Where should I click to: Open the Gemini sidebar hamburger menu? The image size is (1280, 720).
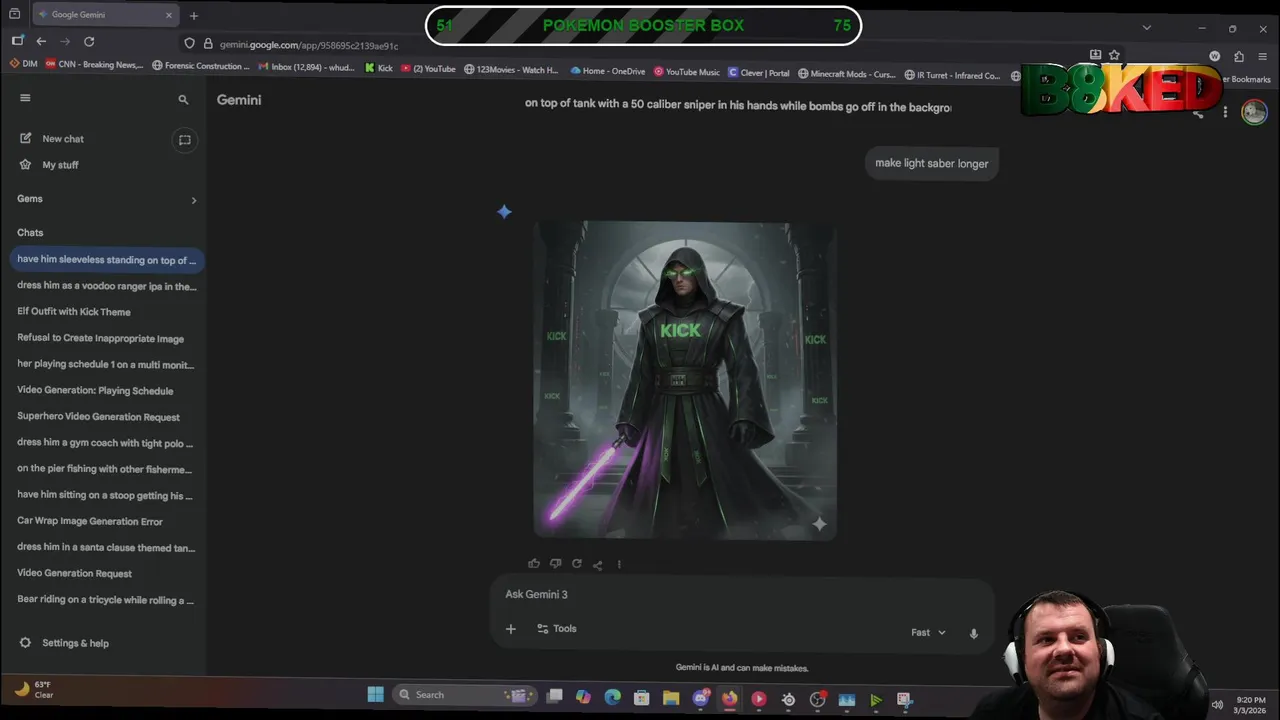25,98
